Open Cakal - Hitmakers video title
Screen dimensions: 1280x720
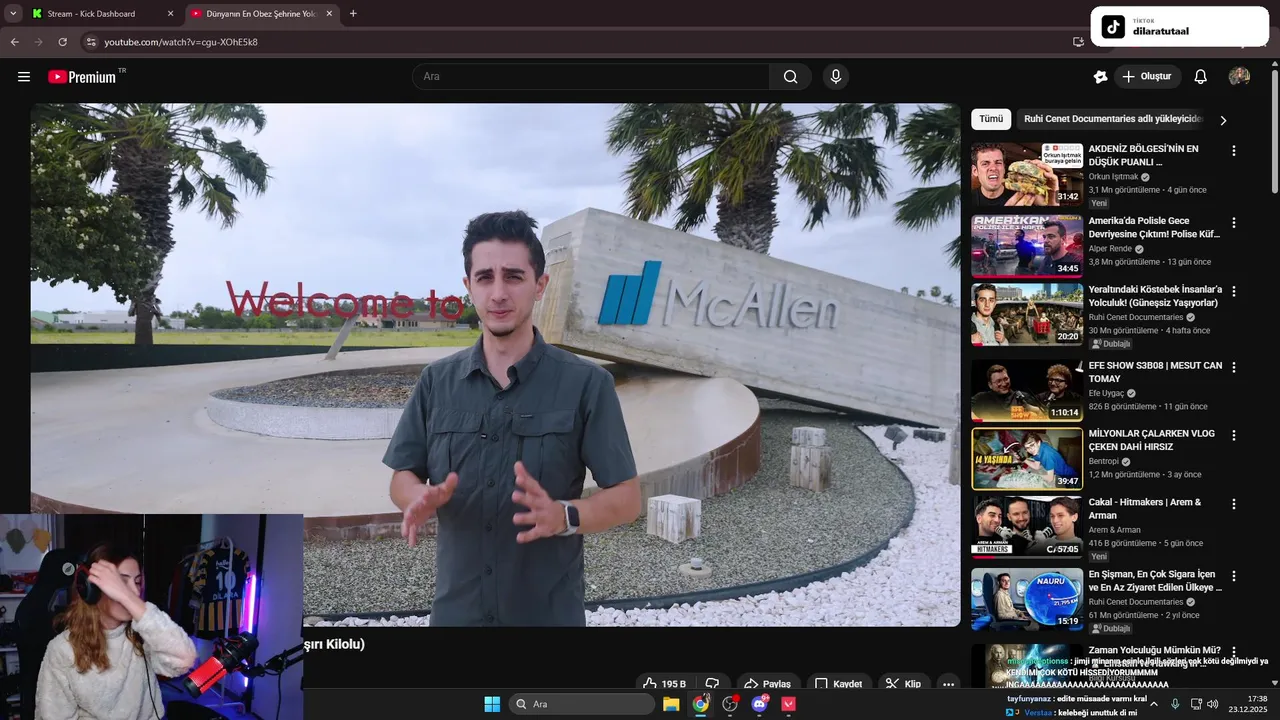coord(1145,509)
